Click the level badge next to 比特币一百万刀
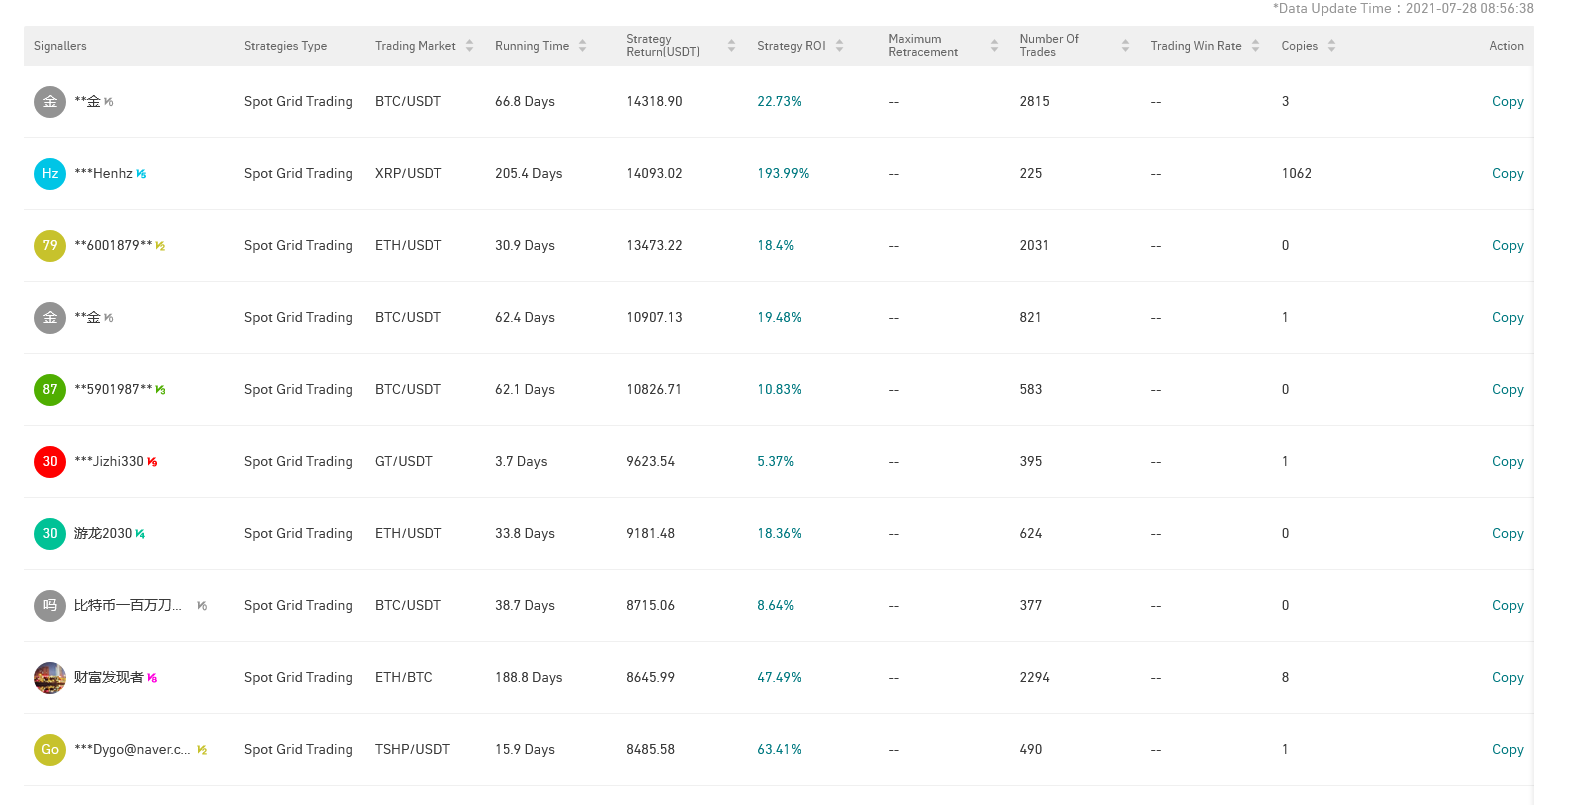The image size is (1570, 805). 202,606
